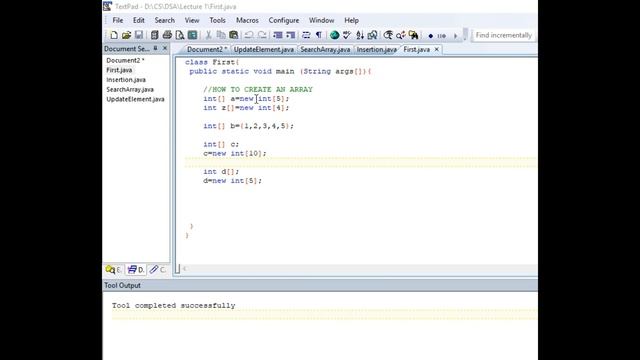Close the First.java tab

click(x=436, y=49)
